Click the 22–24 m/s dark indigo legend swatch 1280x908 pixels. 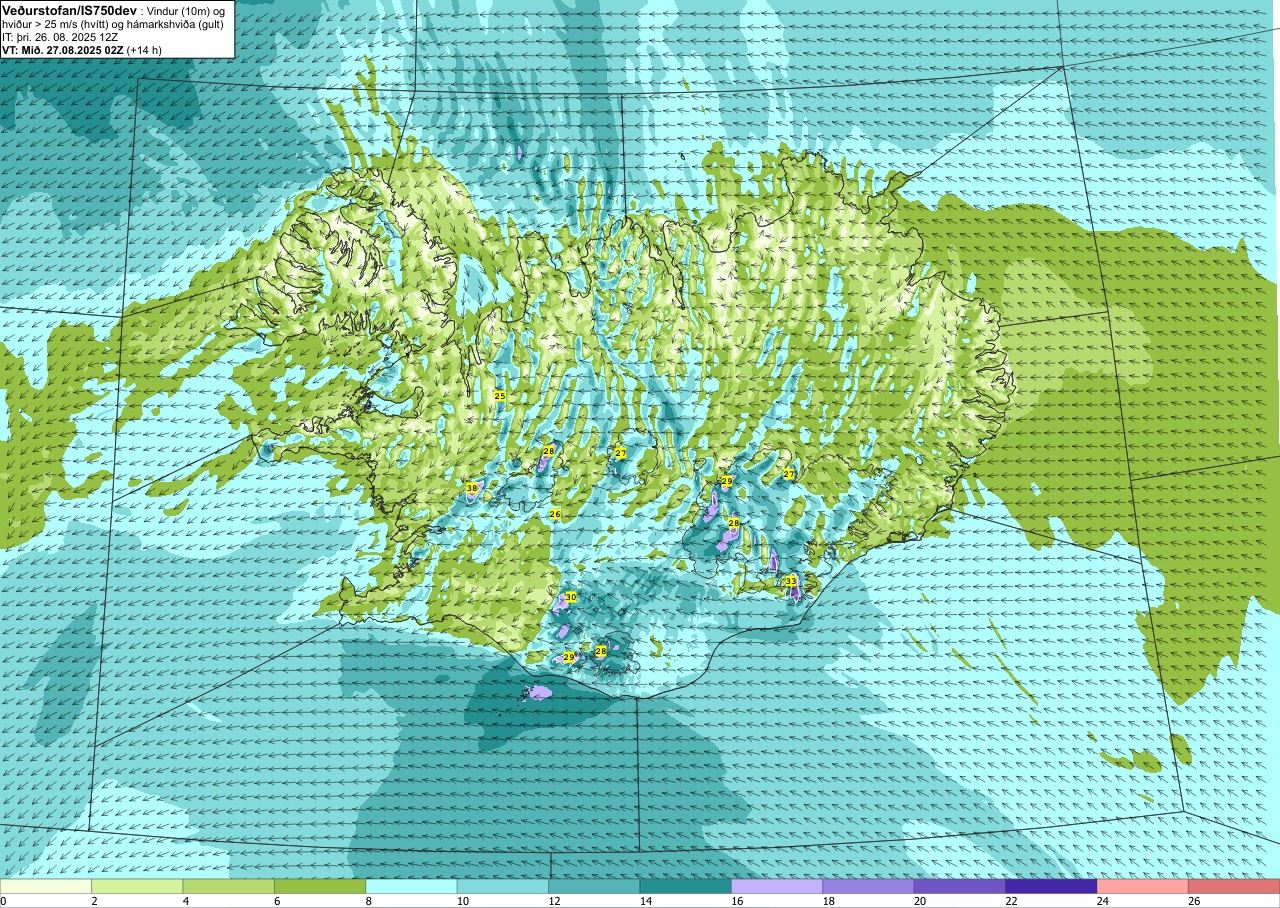point(1051,886)
